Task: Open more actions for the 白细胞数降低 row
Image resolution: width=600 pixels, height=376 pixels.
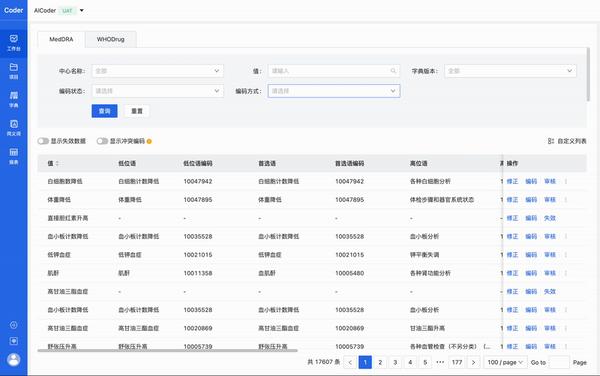Action: tap(566, 181)
